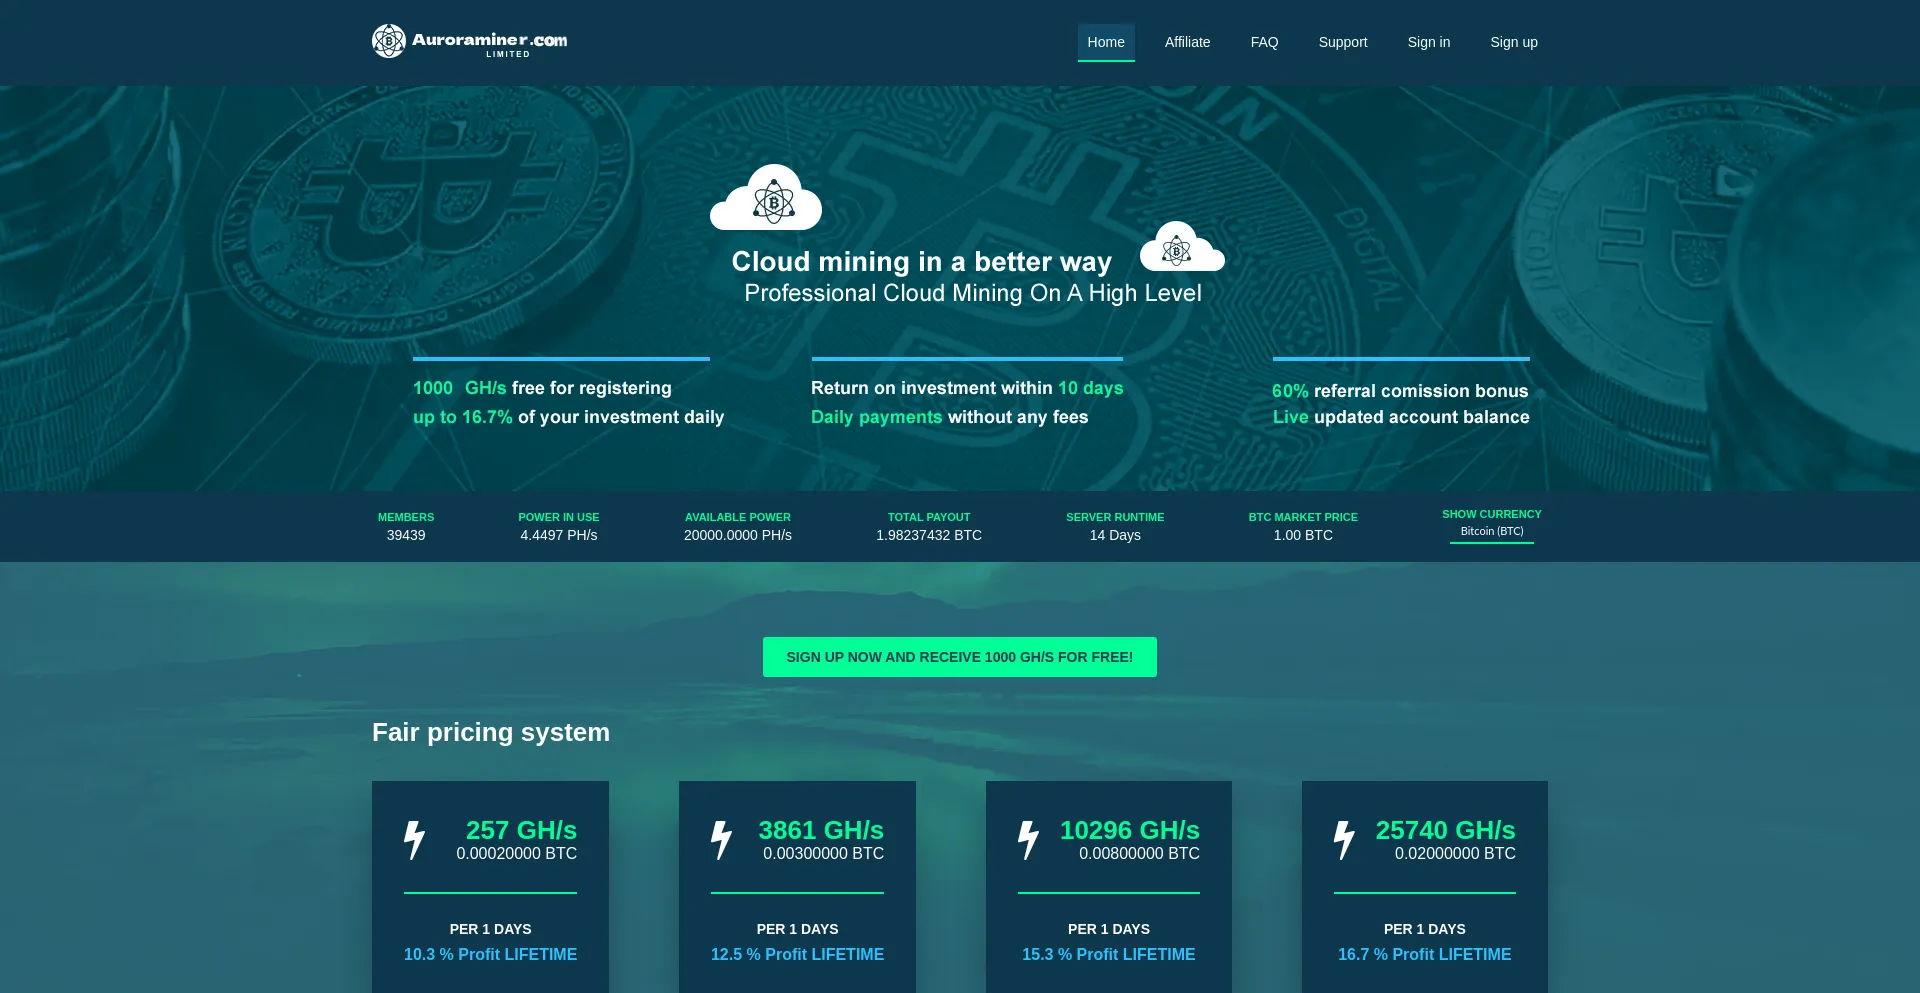1920x993 pixels.
Task: Click the Auroraminer.com Limited brand text
Action: [x=489, y=42]
